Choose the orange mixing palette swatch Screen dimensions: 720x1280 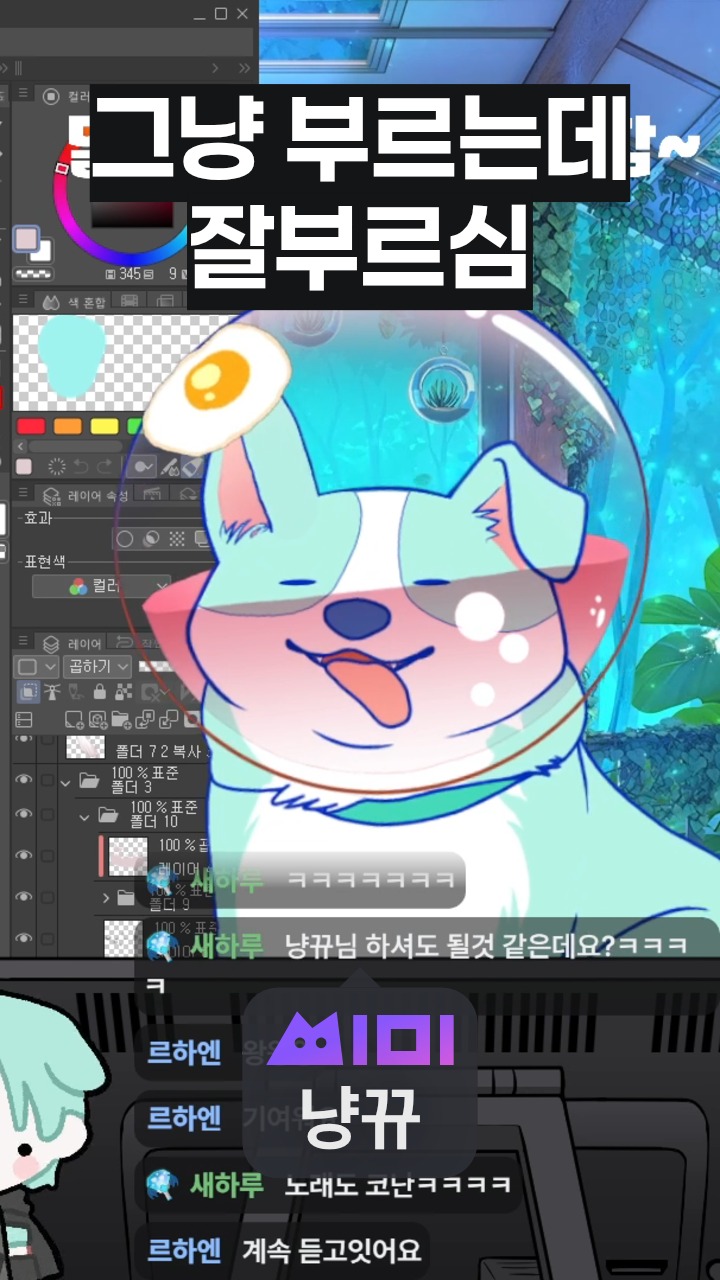tap(67, 427)
